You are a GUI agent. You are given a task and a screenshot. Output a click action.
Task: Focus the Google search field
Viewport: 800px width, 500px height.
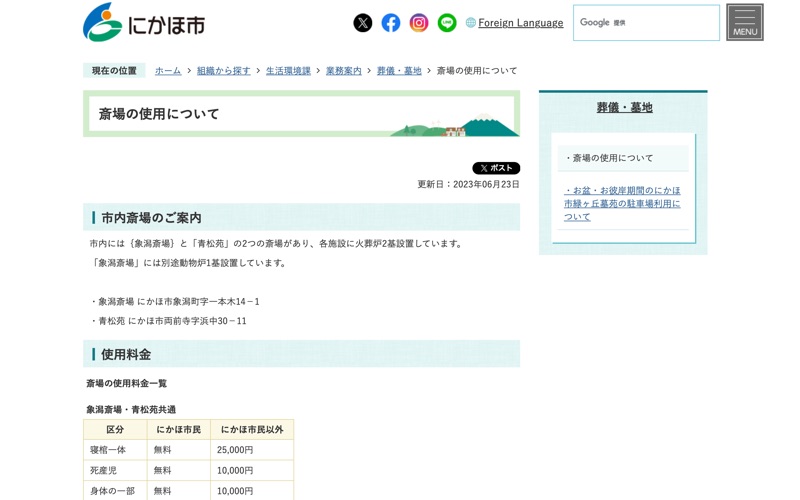[646, 22]
